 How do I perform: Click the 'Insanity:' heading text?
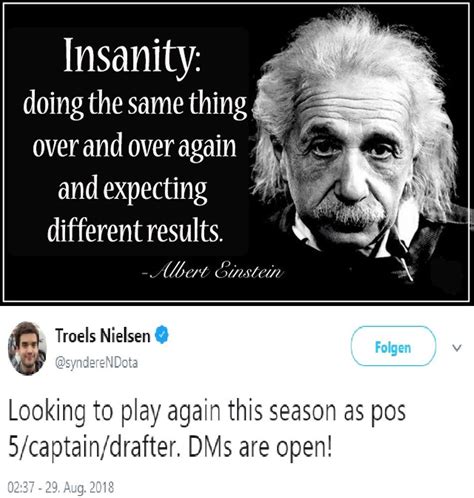[x=132, y=55]
